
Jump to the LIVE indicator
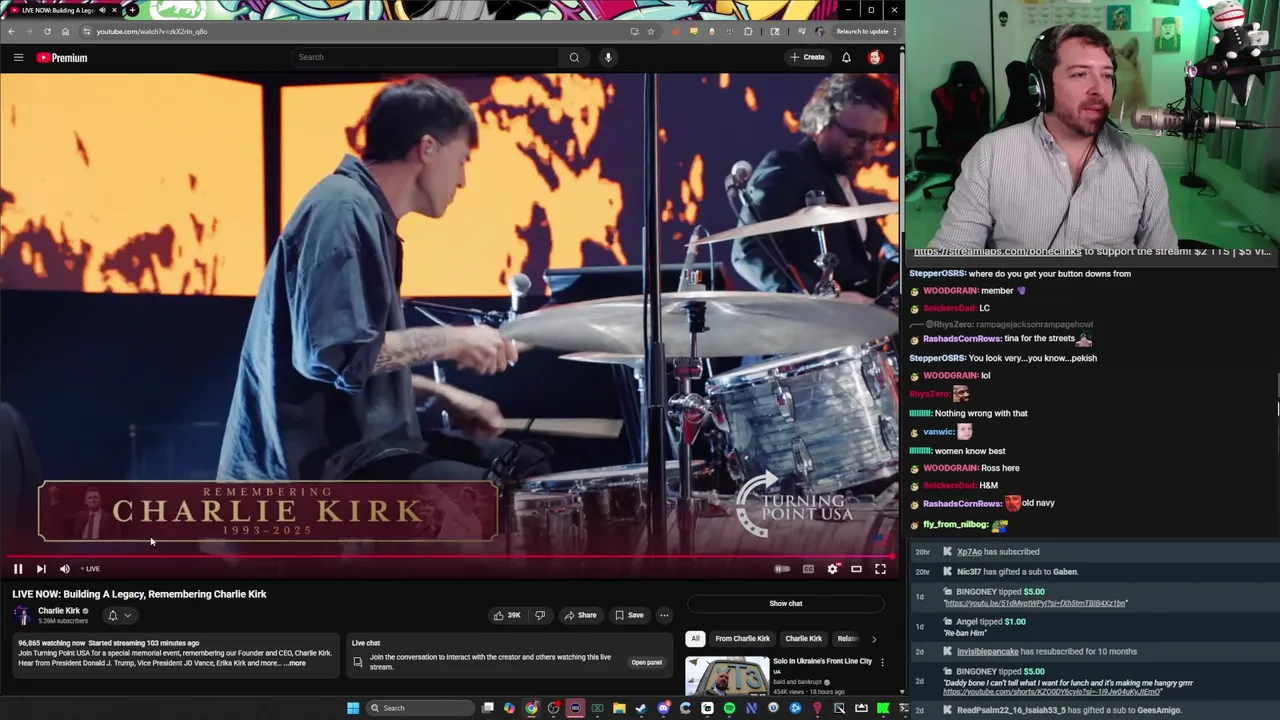point(91,569)
